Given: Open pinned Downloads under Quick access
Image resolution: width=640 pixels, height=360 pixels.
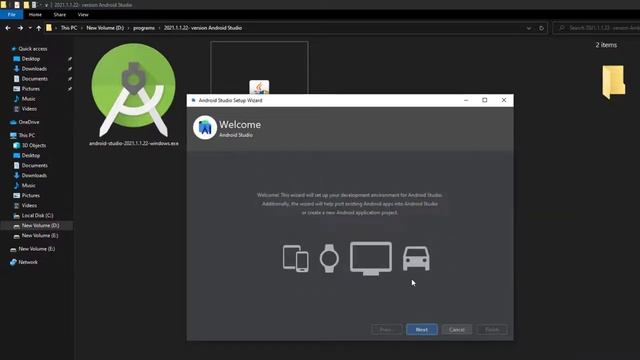Looking at the screenshot, I should click(34, 69).
